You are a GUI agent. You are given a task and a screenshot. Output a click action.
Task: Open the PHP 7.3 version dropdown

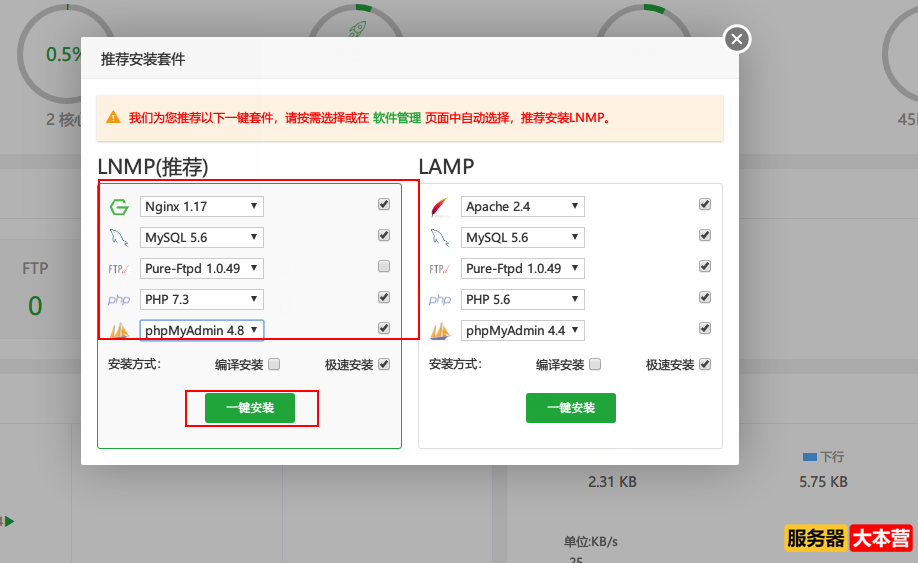201,300
